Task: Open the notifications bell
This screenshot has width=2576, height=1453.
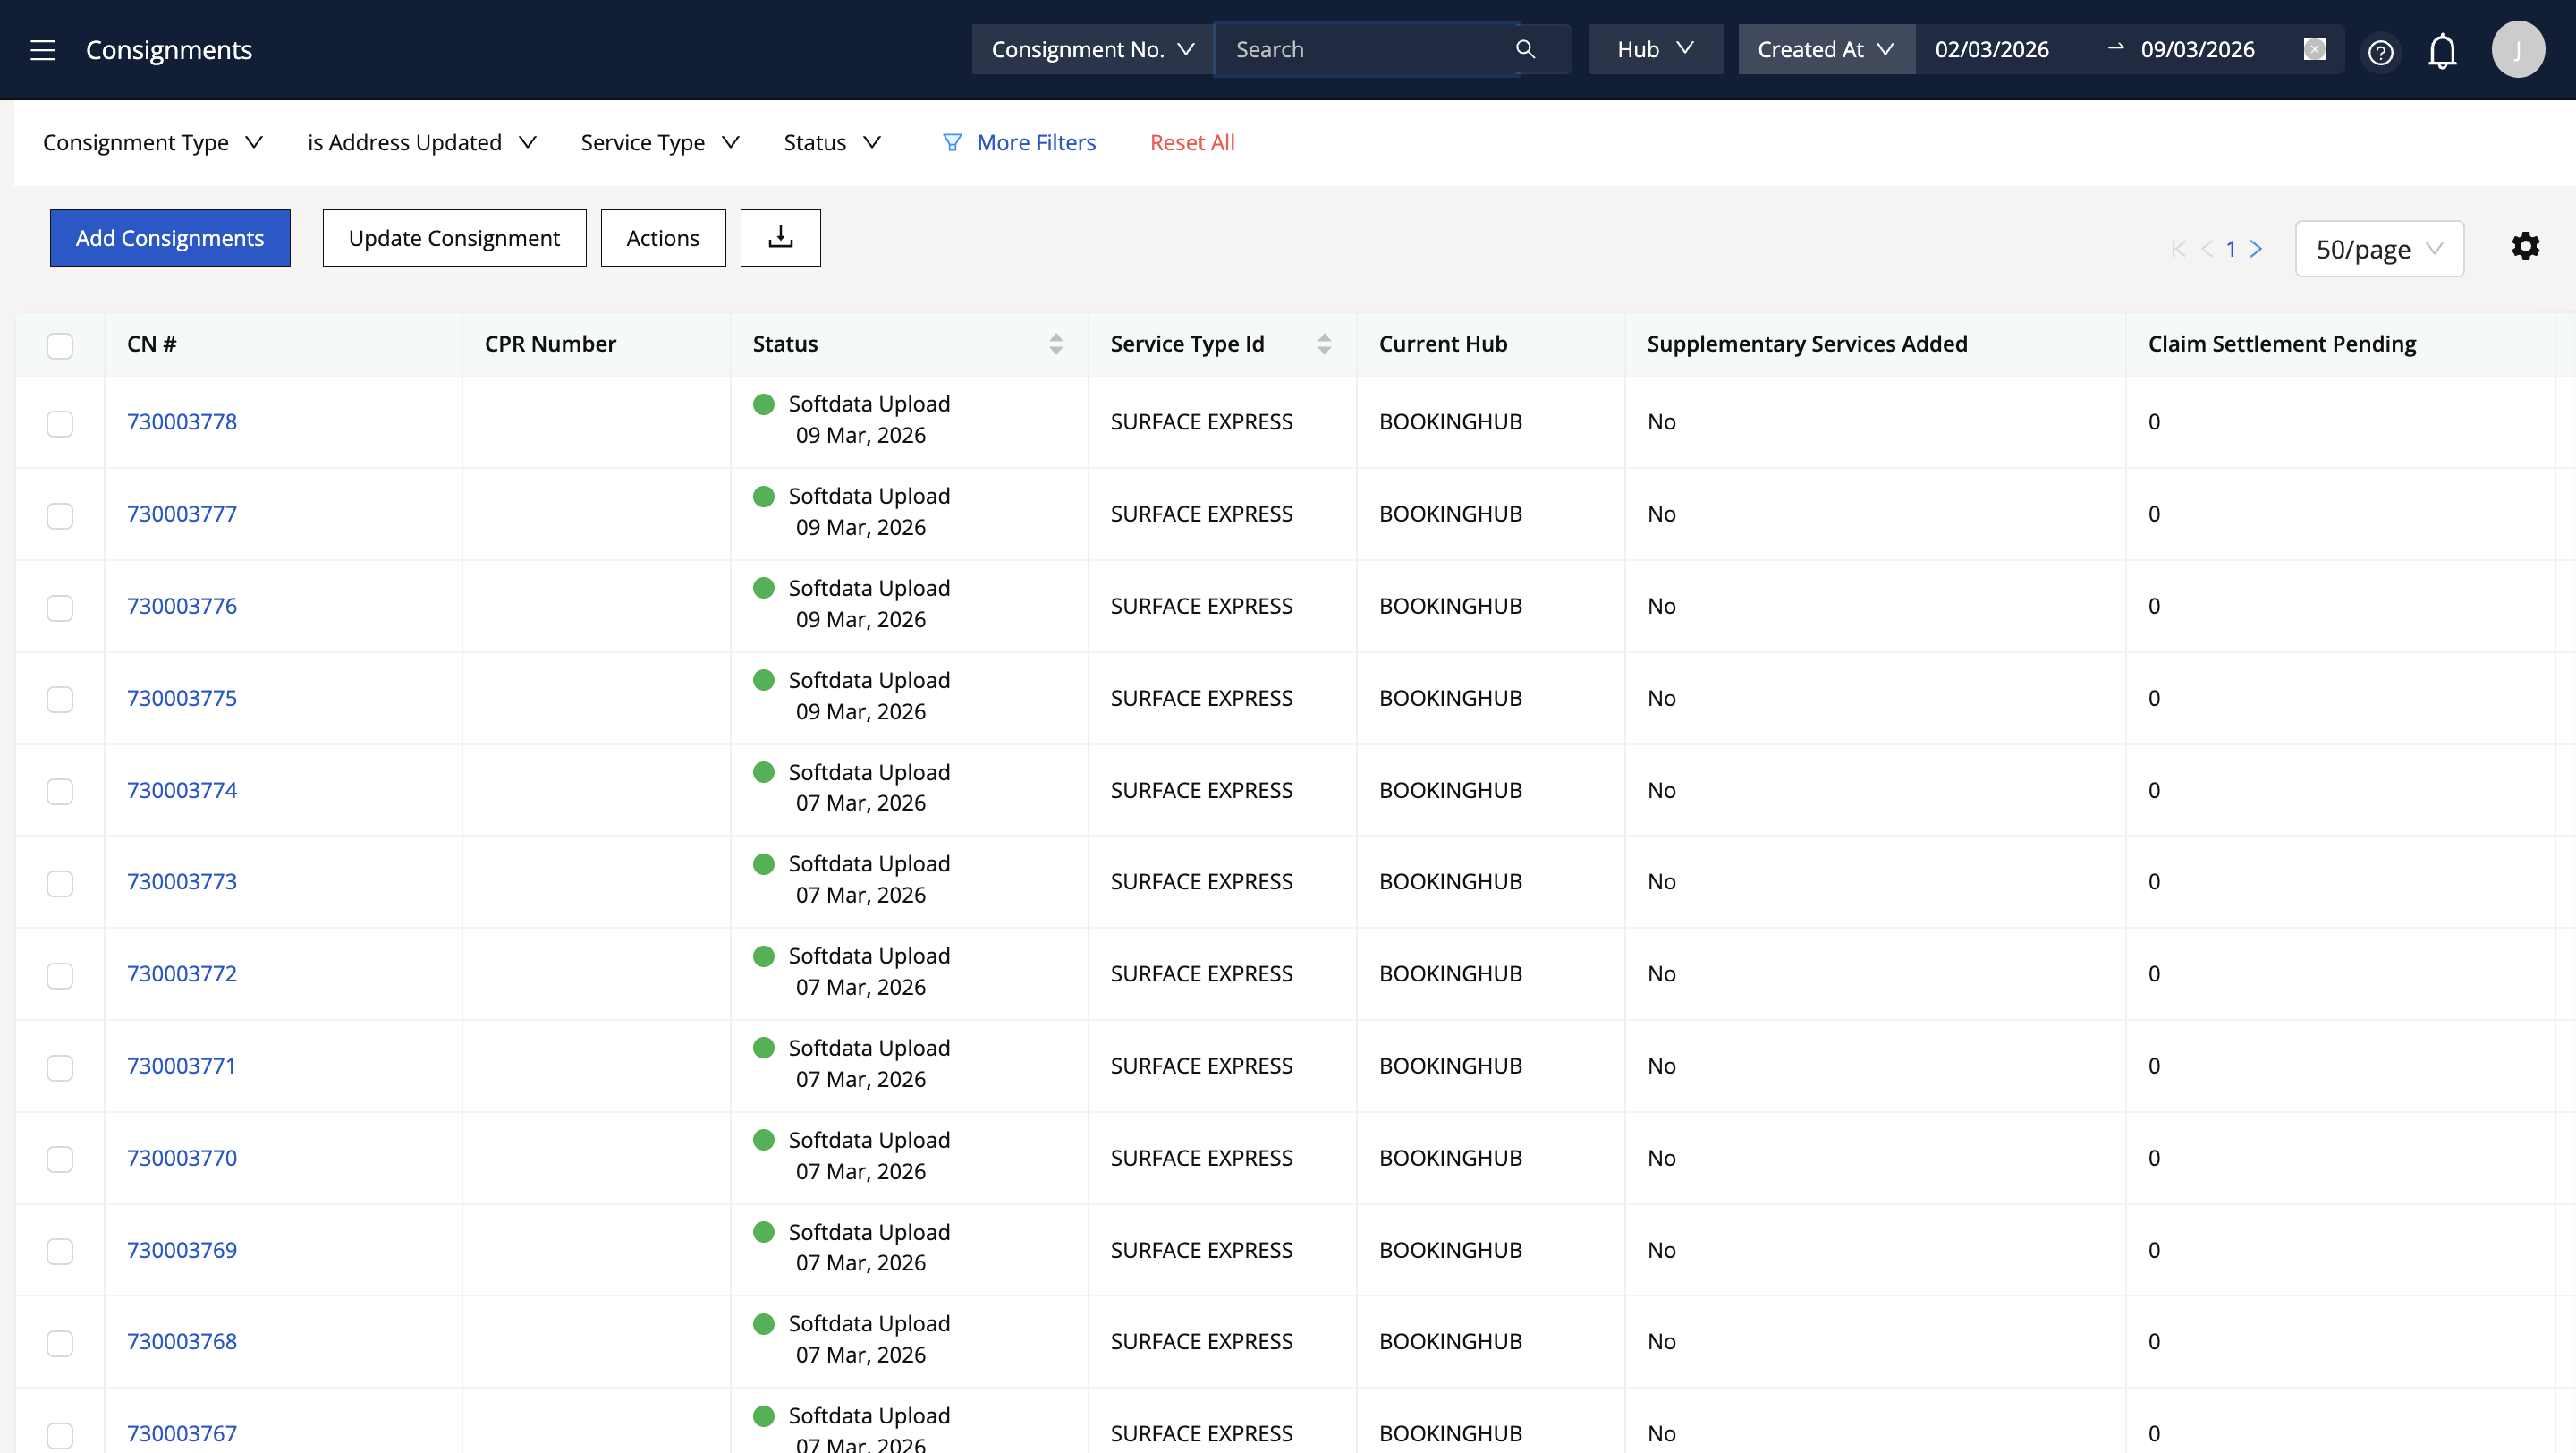Action: pyautogui.click(x=2442, y=51)
